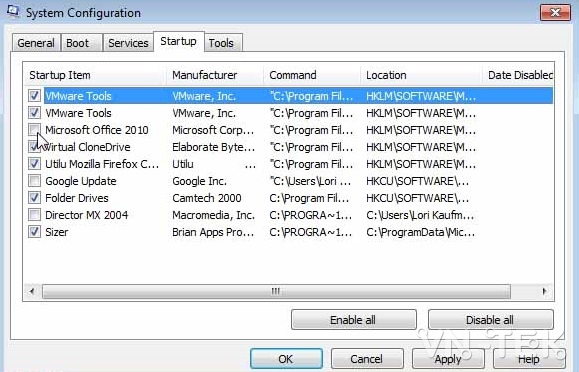This screenshot has height=372, width=579.
Task: Click the Apply button
Action: click(448, 359)
